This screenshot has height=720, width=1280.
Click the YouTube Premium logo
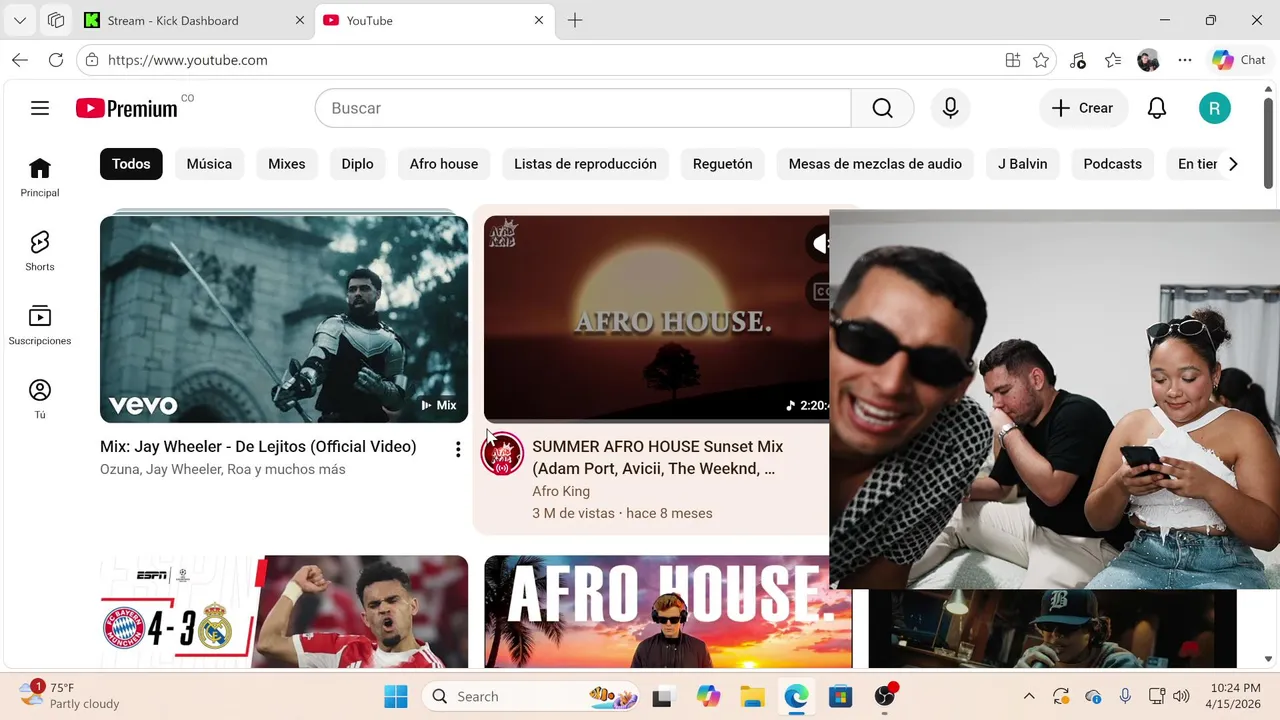point(127,108)
